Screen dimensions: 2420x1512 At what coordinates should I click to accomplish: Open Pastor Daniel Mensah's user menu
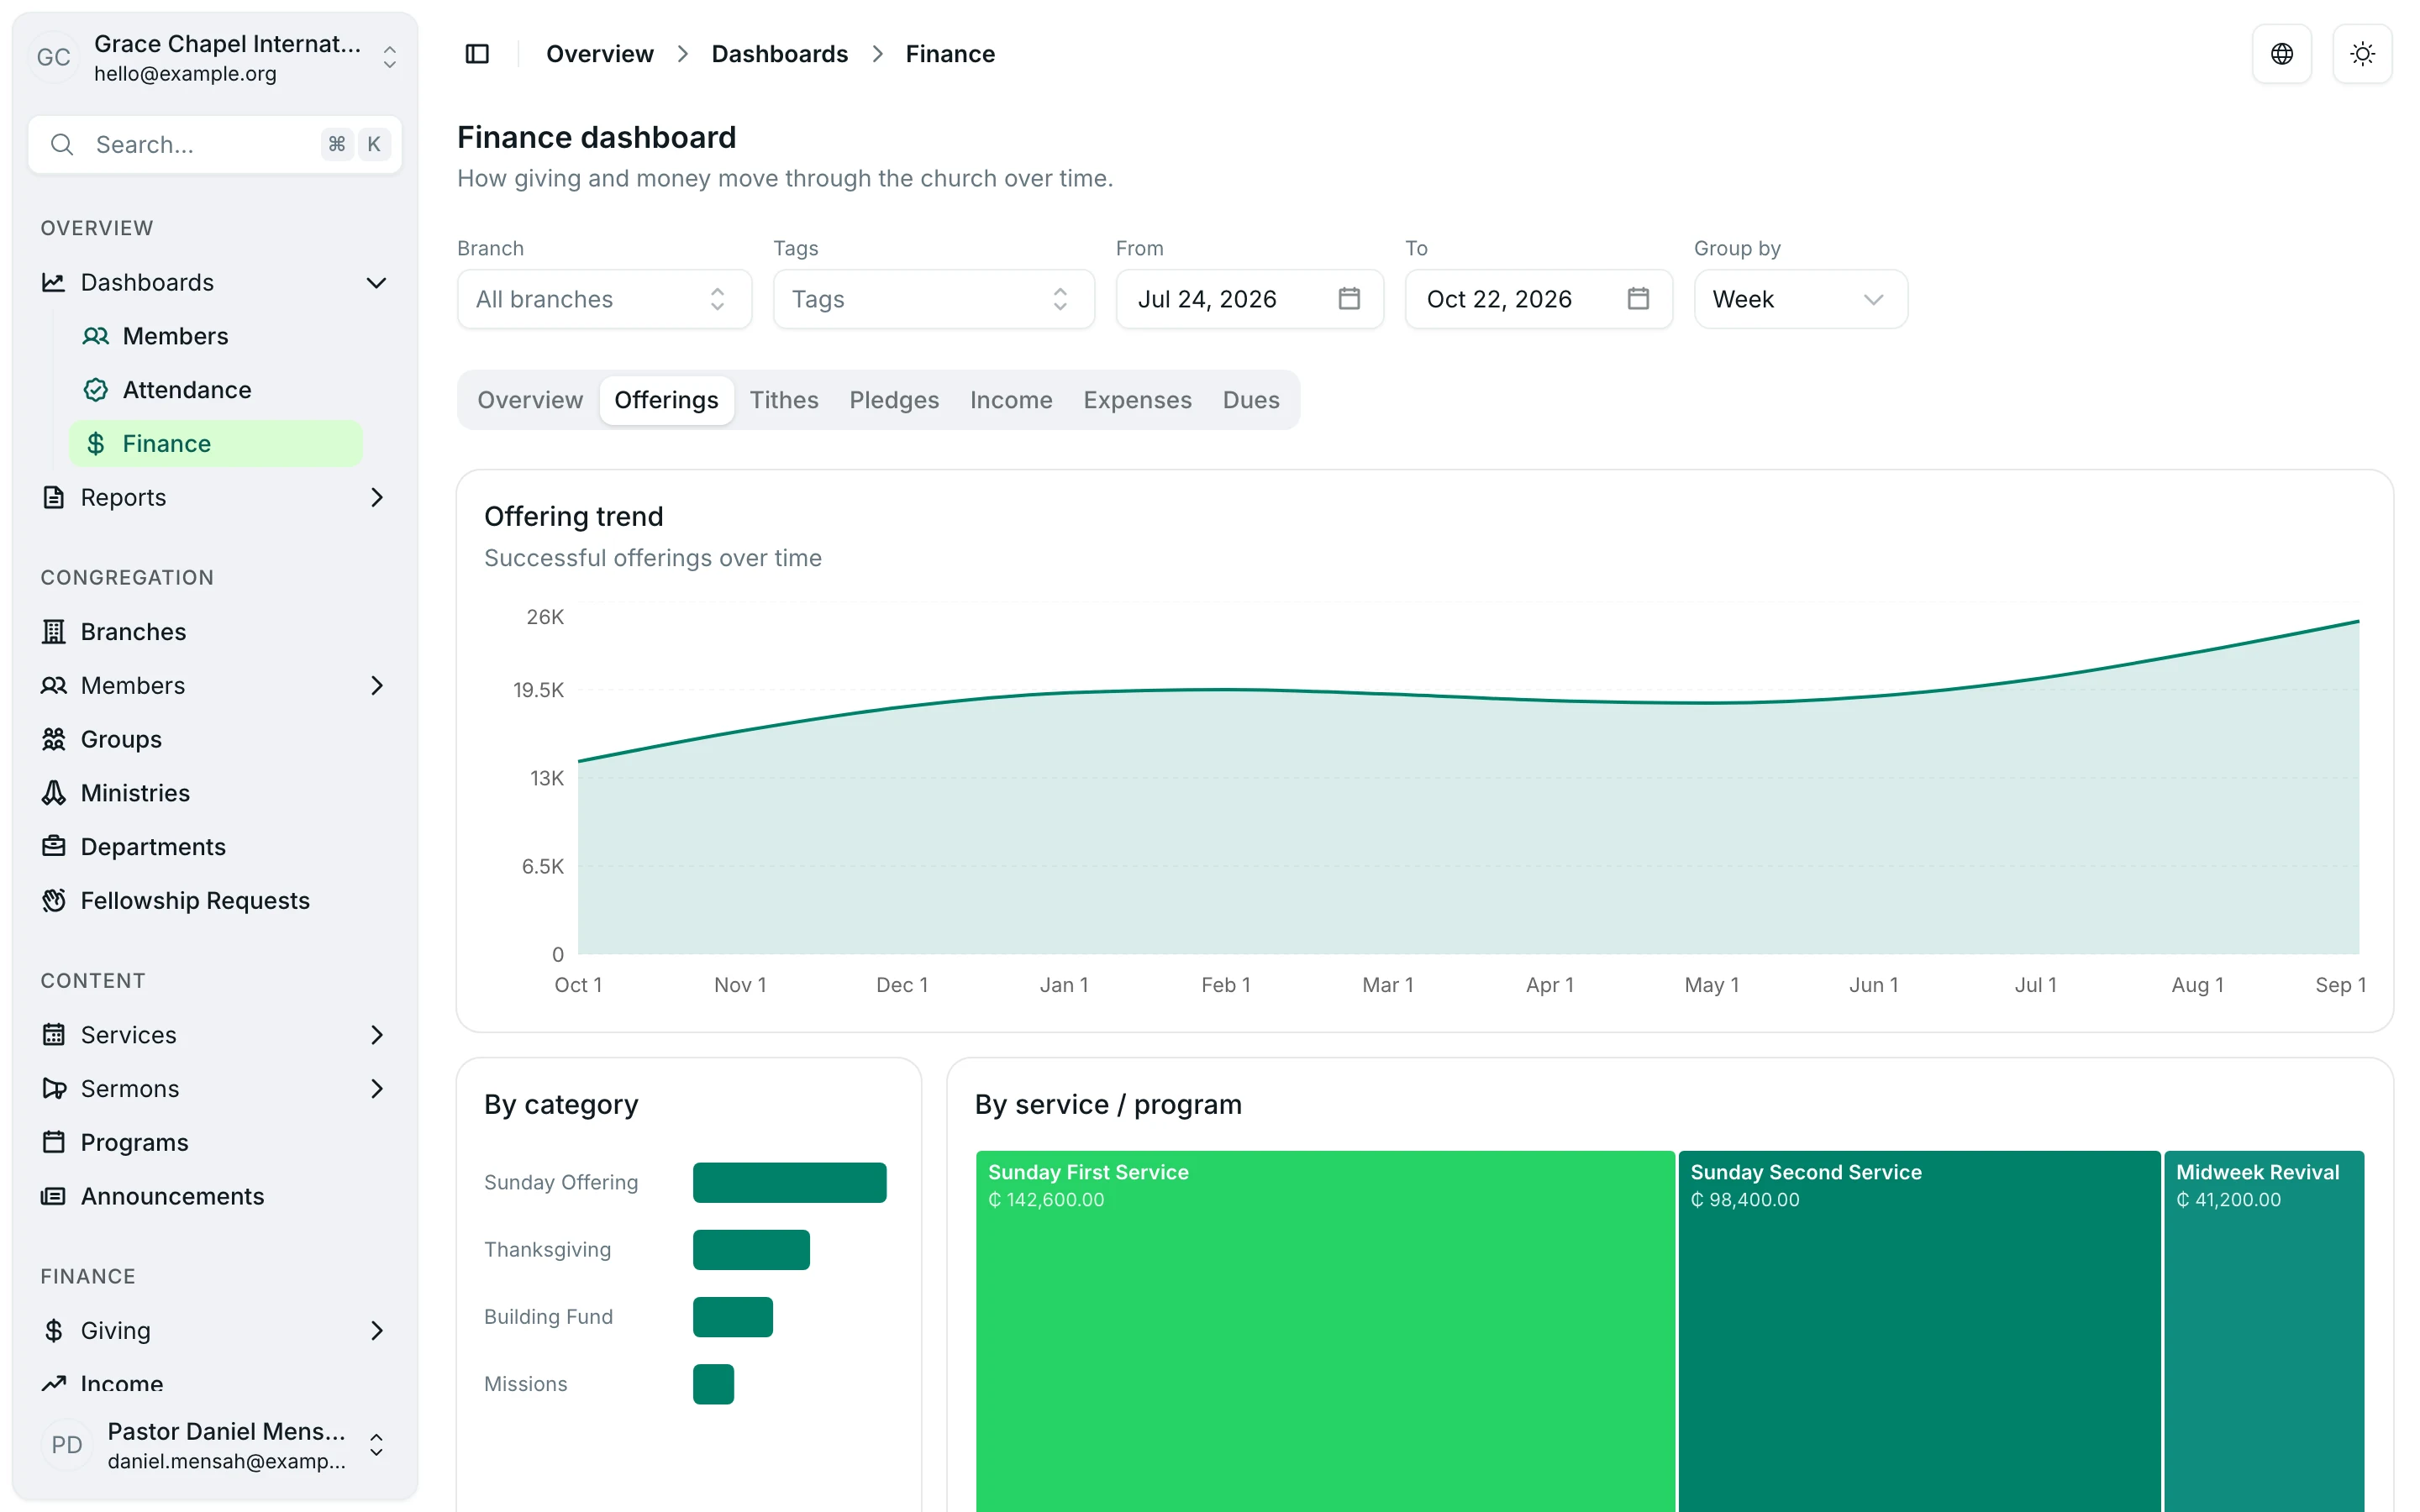tap(214, 1445)
